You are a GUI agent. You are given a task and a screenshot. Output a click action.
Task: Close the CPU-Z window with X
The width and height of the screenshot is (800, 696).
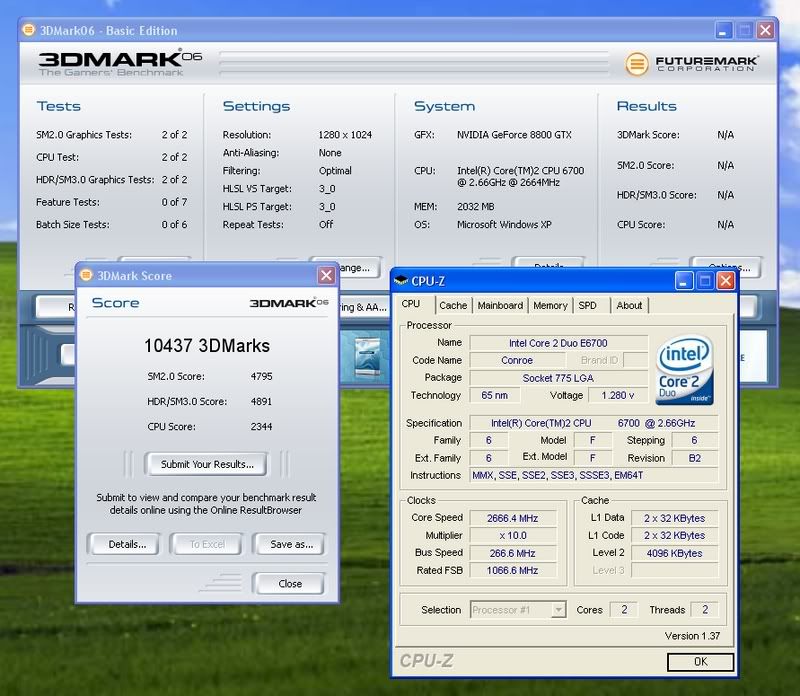point(726,281)
